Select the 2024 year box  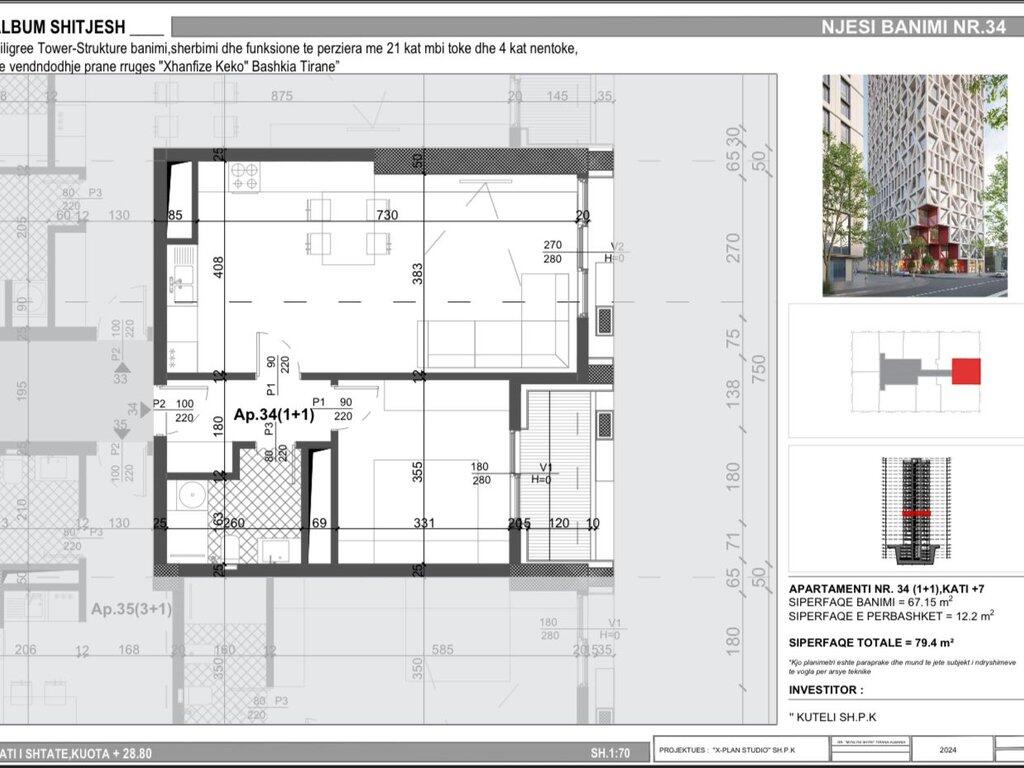(947, 748)
